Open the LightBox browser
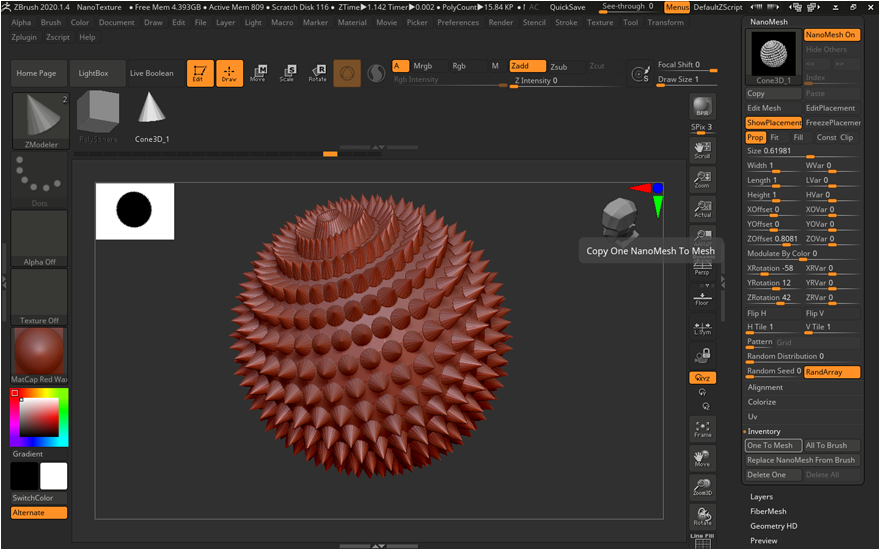This screenshot has height=550, width=880. click(95, 73)
